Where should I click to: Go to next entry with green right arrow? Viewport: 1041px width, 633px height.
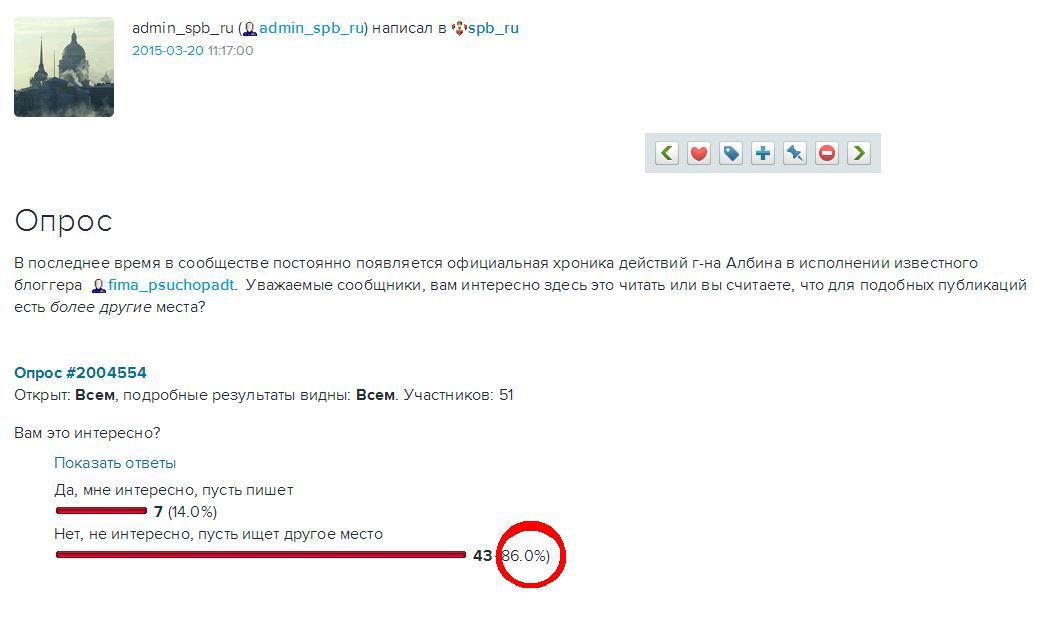tap(858, 153)
